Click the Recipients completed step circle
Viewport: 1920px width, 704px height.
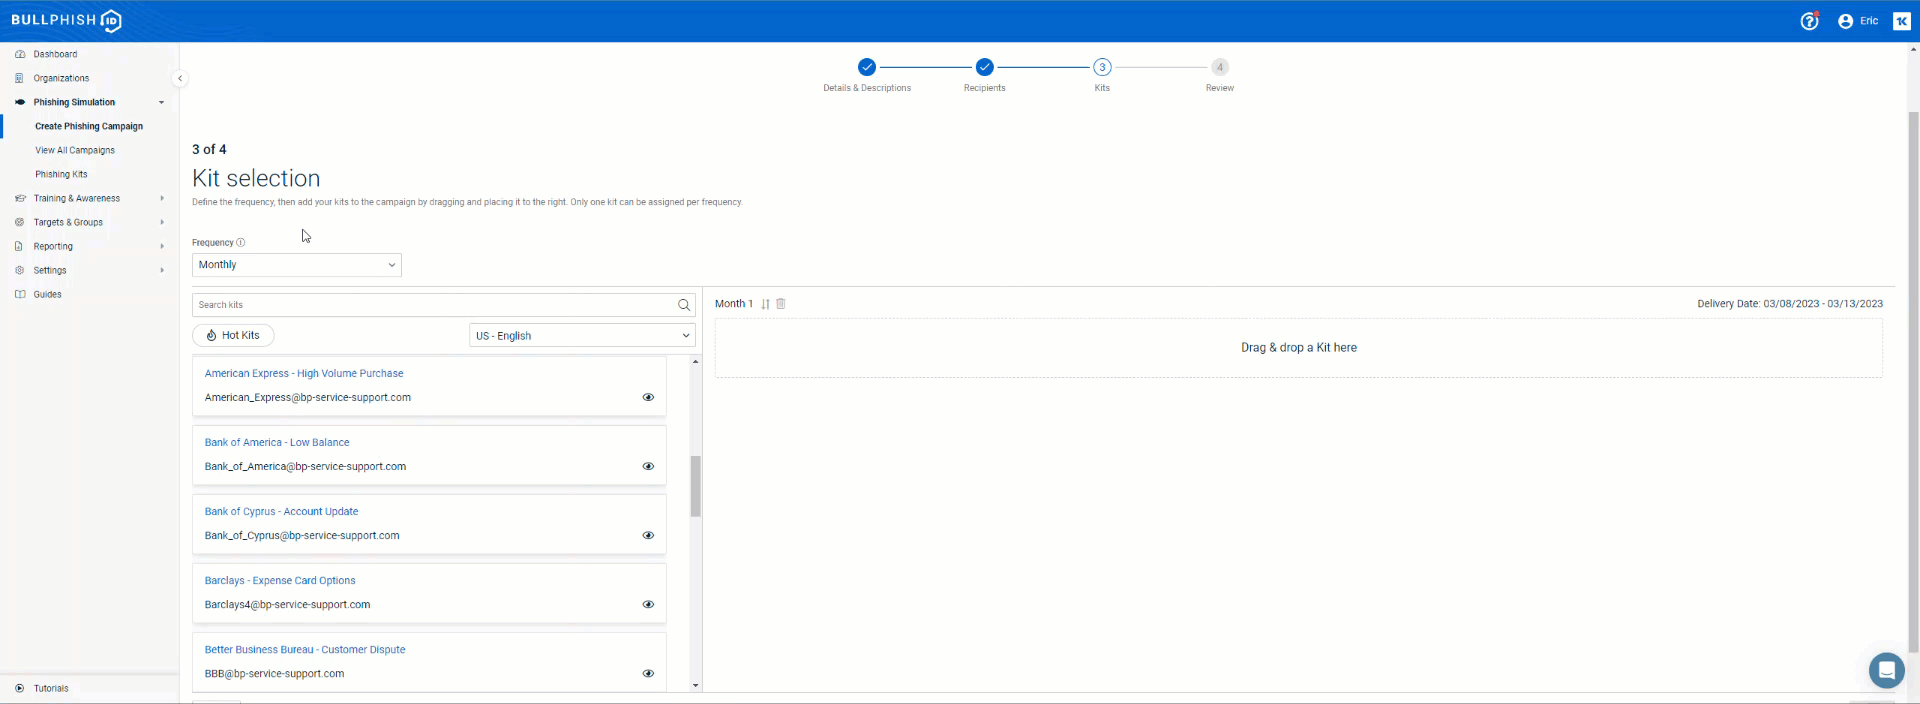coord(985,67)
